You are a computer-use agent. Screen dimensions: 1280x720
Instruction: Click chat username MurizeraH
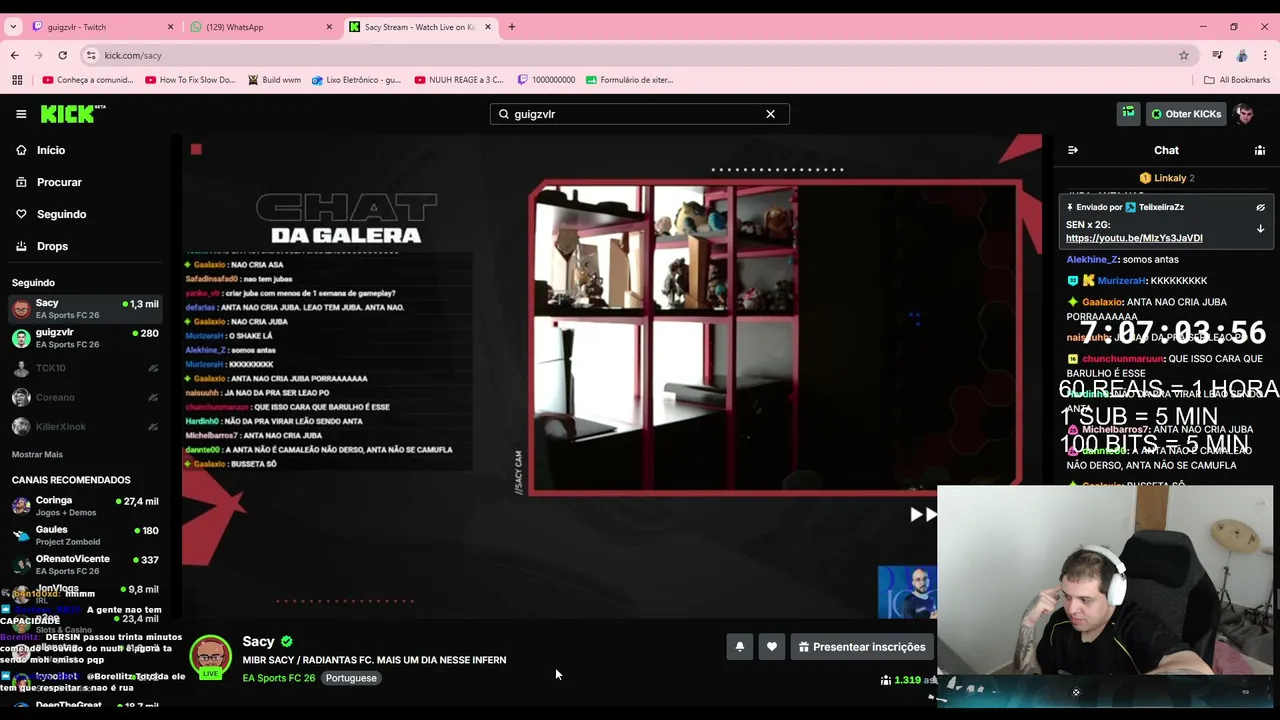1121,281
